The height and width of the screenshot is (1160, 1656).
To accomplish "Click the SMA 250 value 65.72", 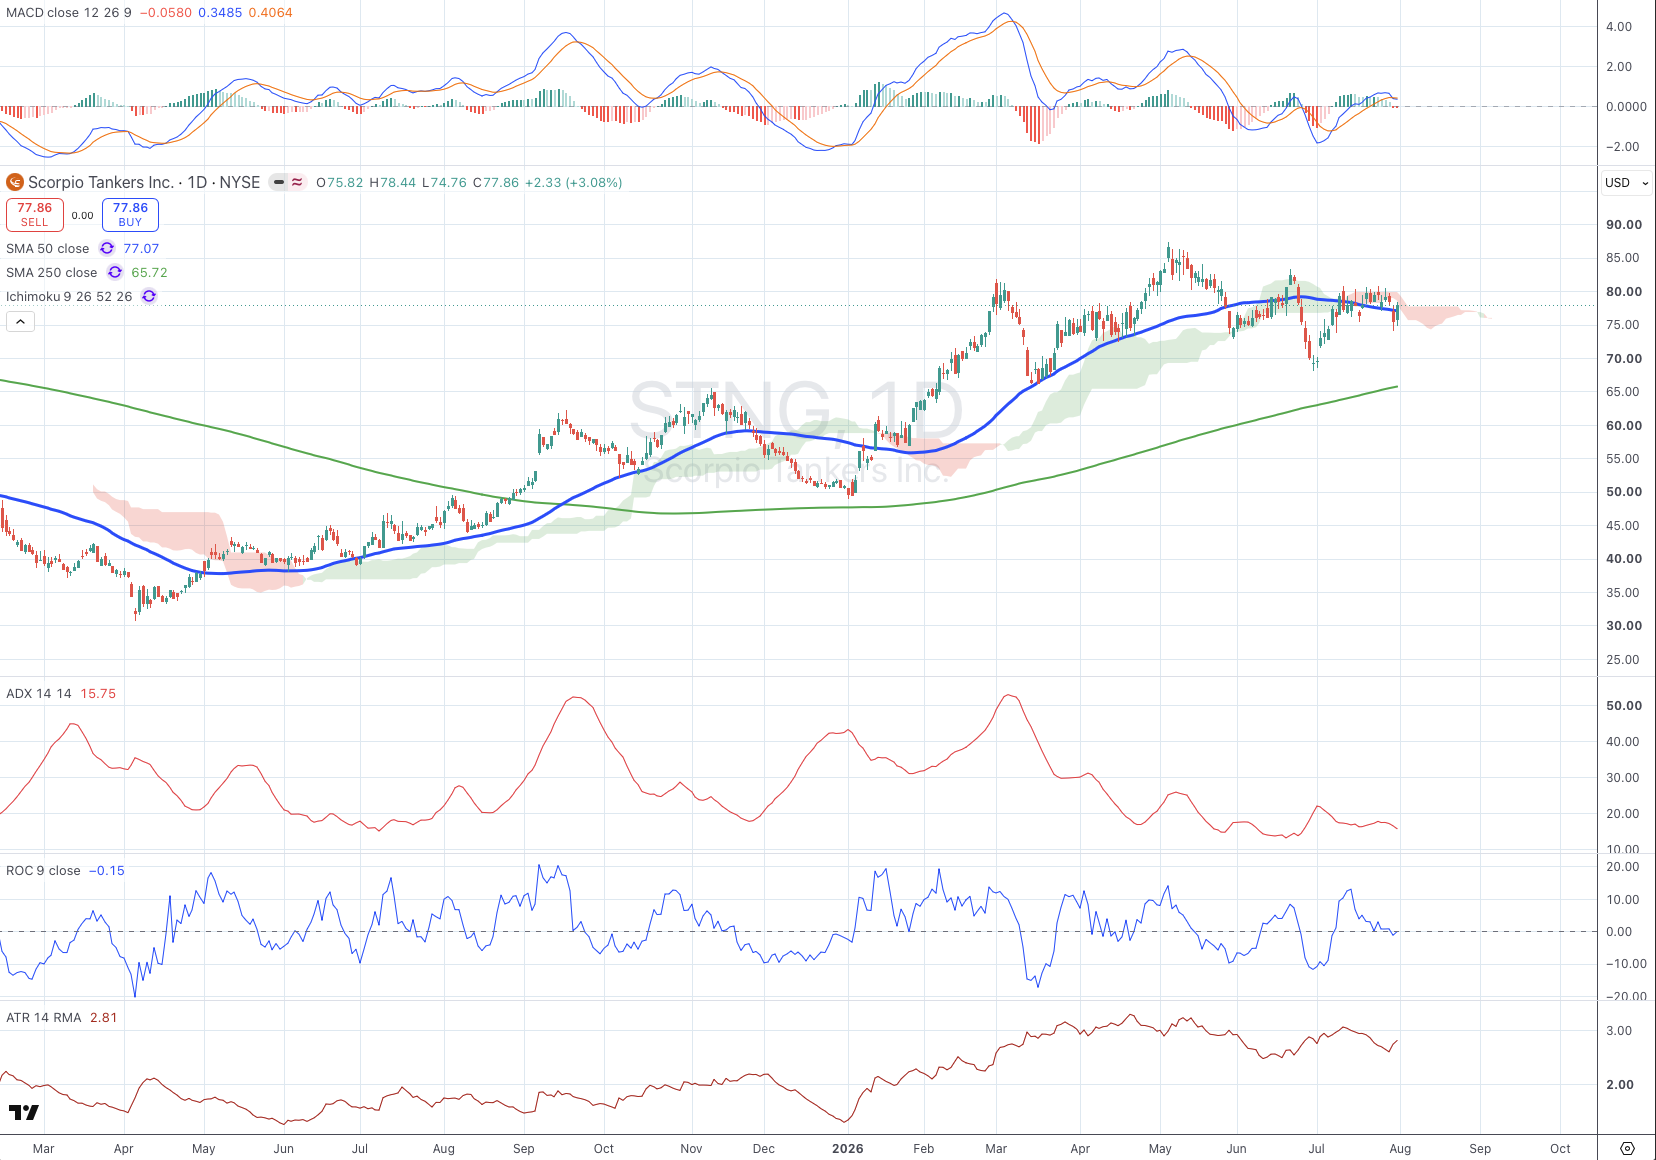I will [149, 272].
